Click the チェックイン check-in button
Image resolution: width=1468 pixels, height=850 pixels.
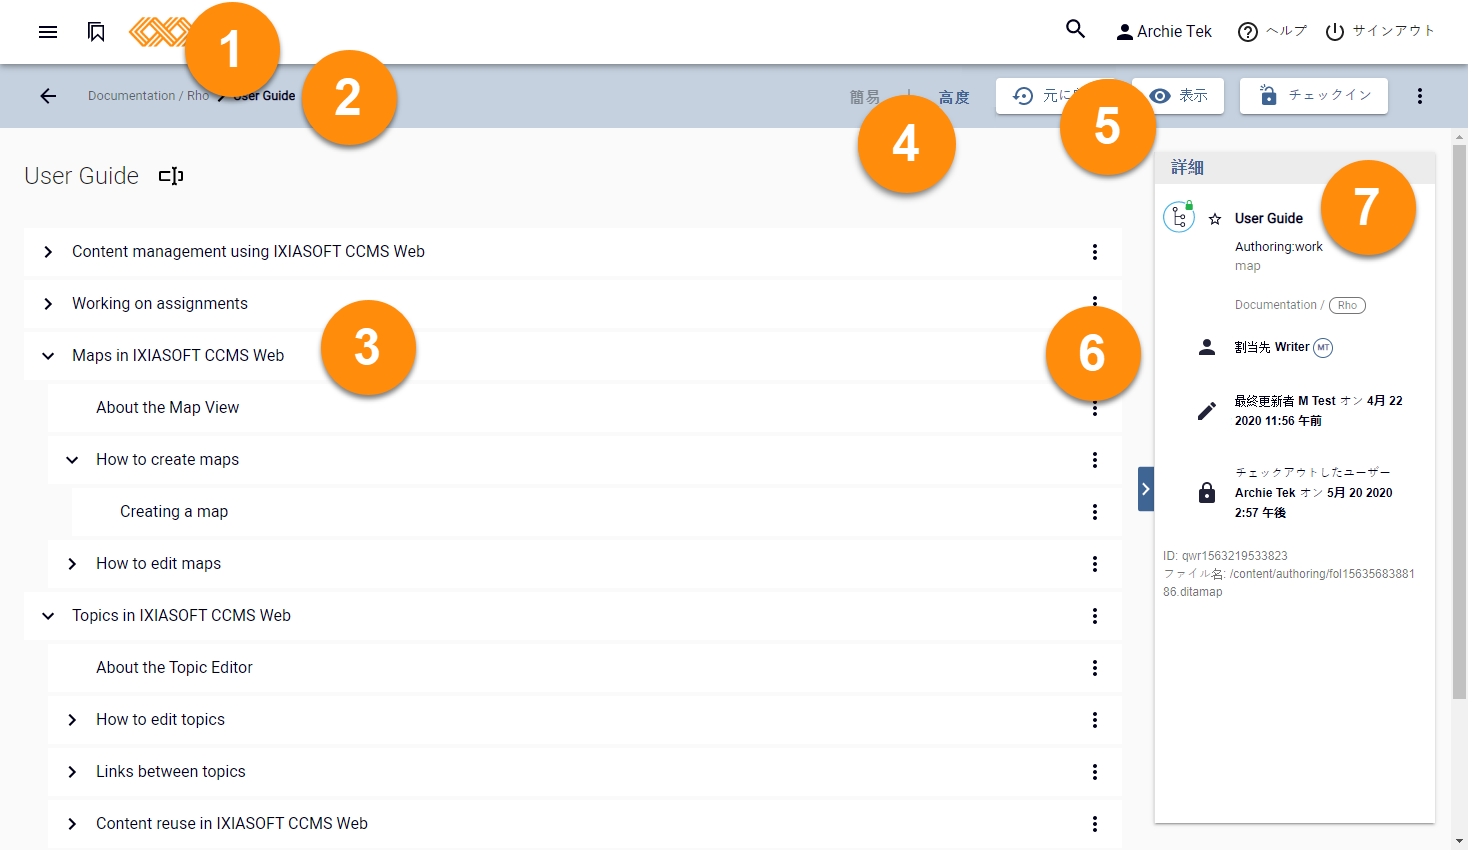coord(1314,96)
